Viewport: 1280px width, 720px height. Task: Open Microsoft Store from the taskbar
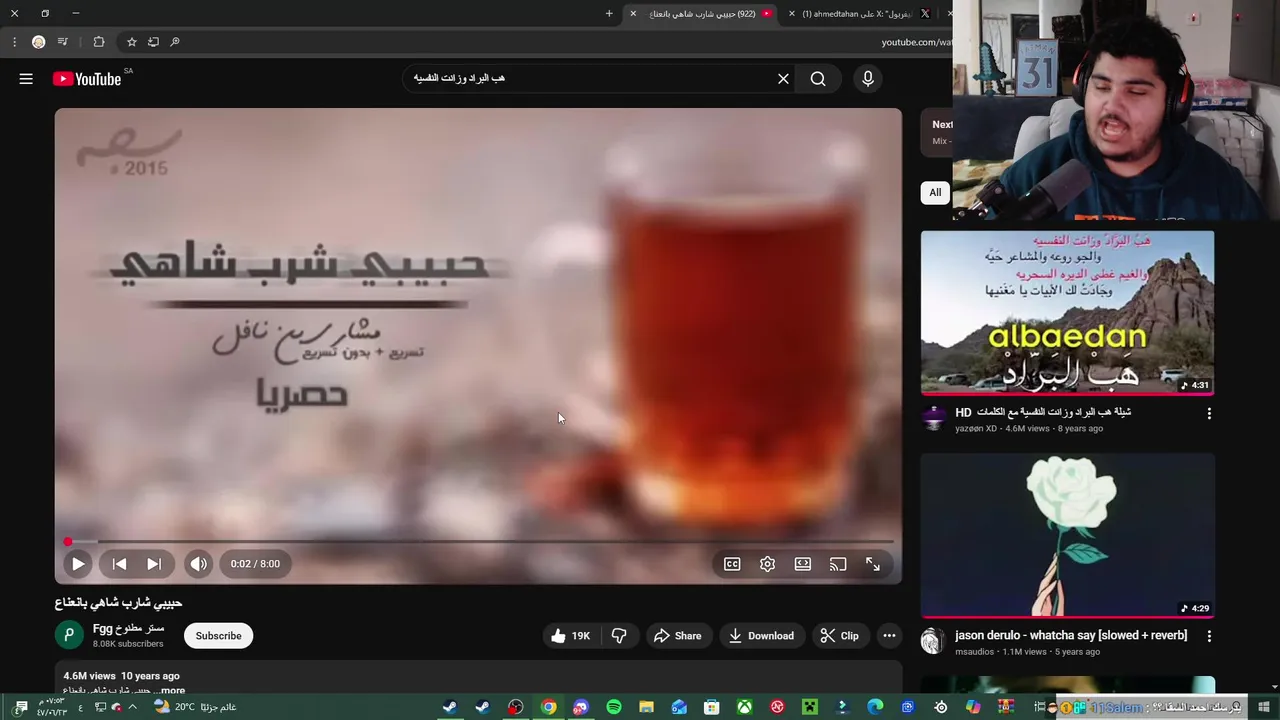pyautogui.click(x=711, y=707)
